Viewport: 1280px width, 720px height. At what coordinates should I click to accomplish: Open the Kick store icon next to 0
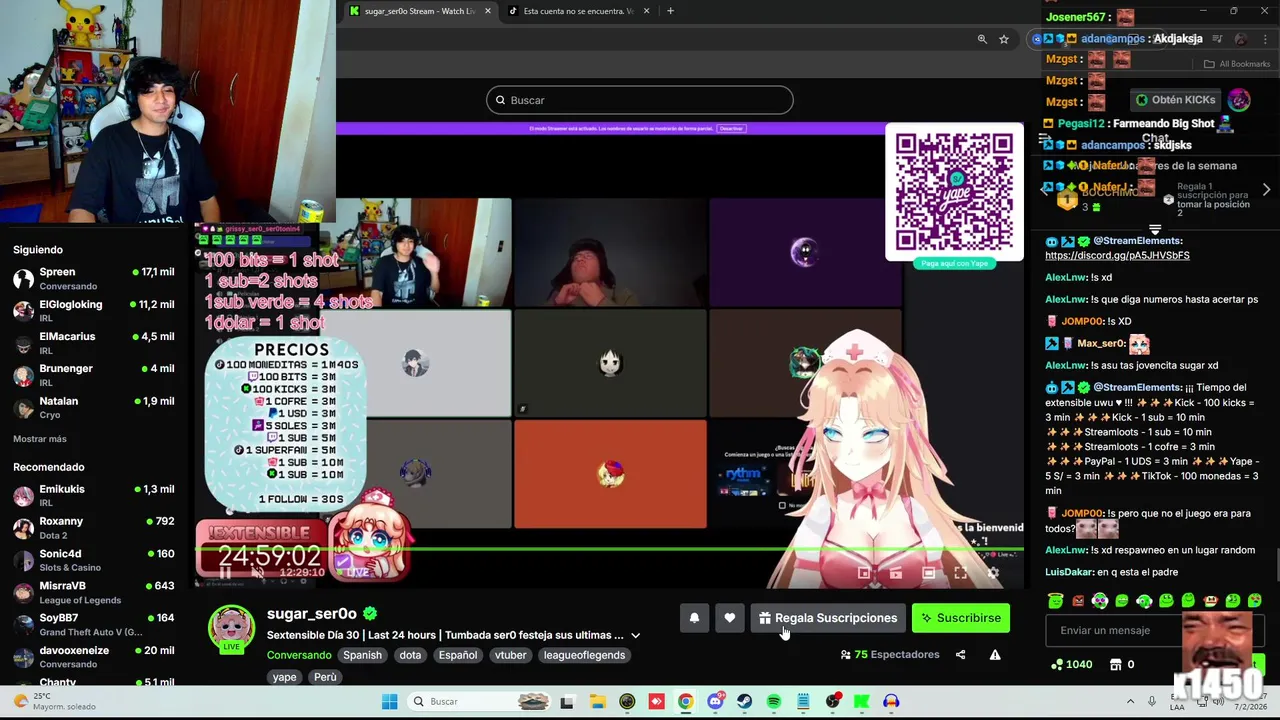point(1117,664)
